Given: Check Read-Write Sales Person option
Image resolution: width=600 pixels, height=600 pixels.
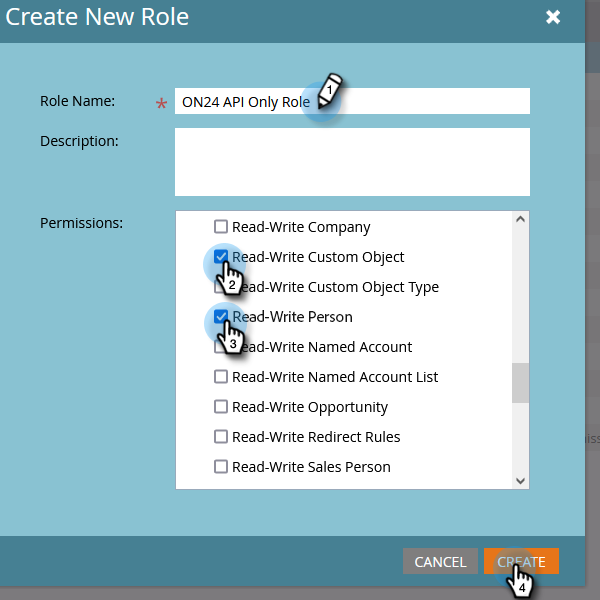Looking at the screenshot, I should pyautogui.click(x=221, y=466).
